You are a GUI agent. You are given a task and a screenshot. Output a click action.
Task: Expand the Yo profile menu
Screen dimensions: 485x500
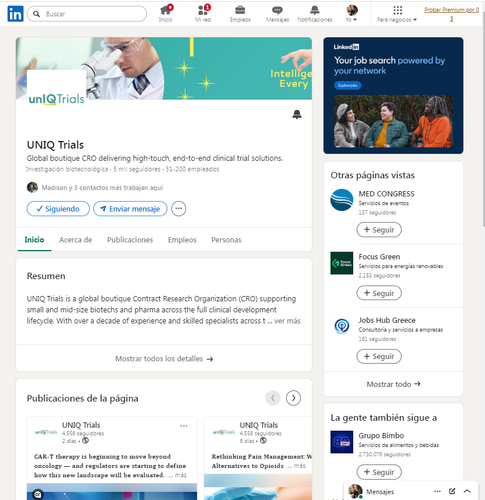coord(352,14)
